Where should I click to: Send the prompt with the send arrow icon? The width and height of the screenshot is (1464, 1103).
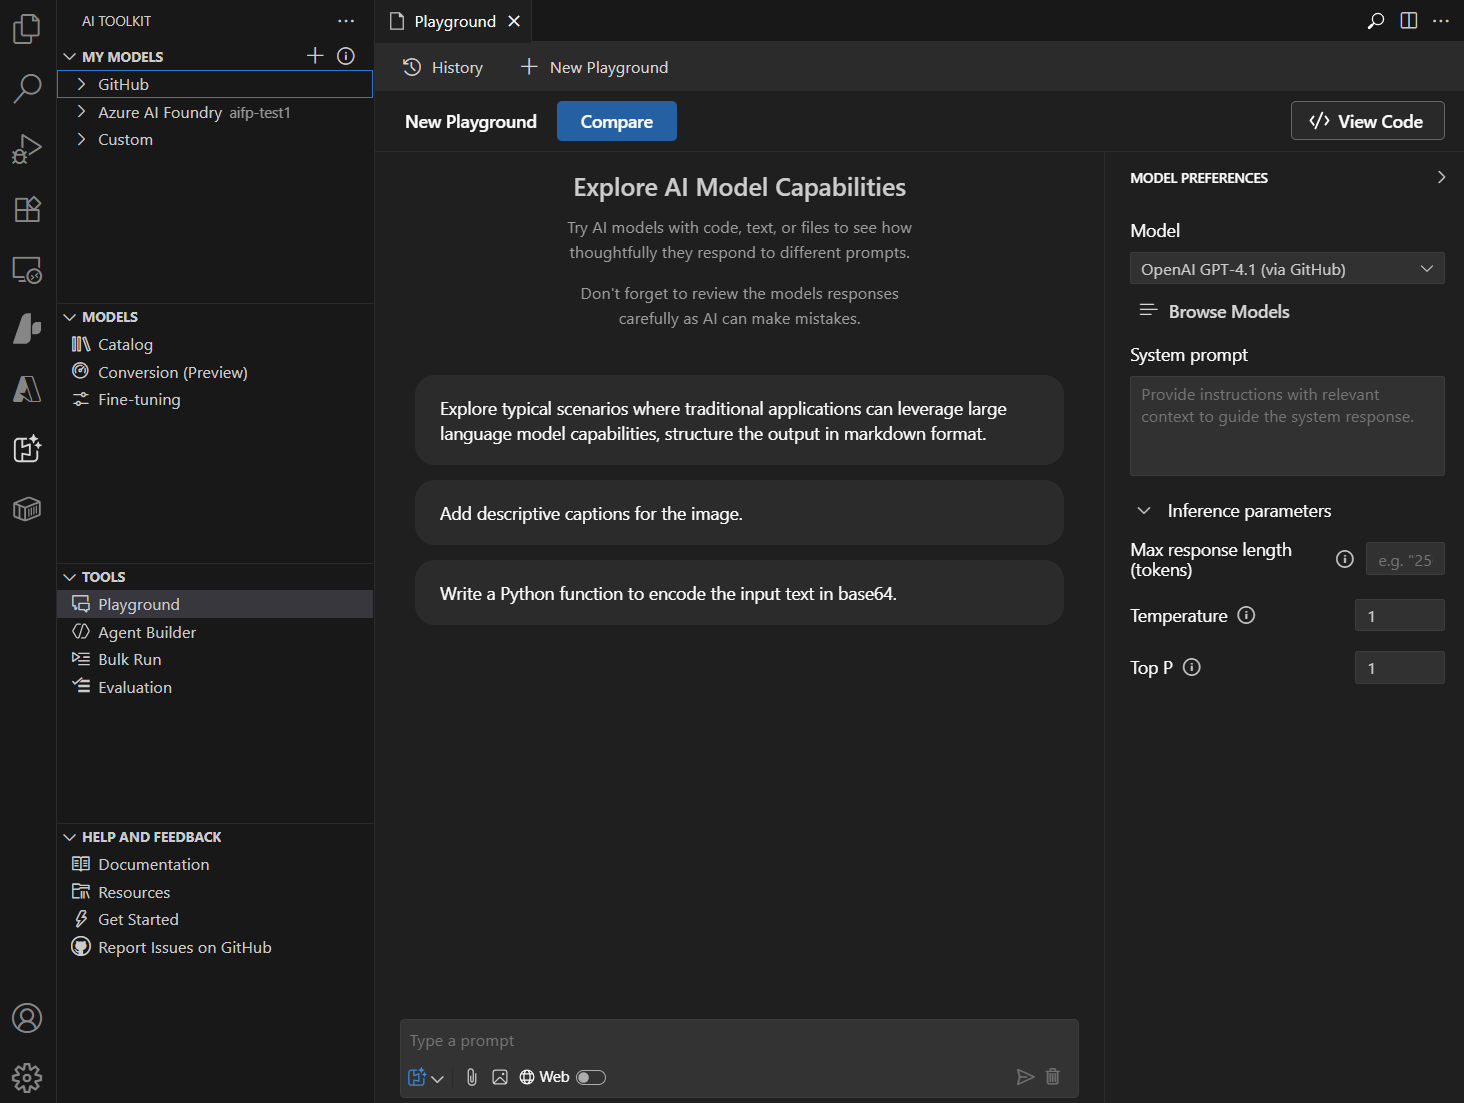pyautogui.click(x=1025, y=1077)
